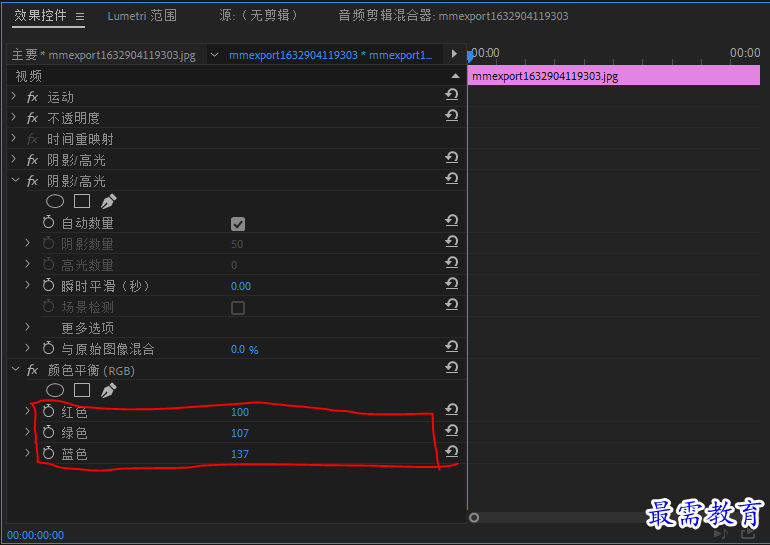Viewport: 770px width, 545px height.
Task: Reset the 不透明度 effect
Action: [452, 115]
